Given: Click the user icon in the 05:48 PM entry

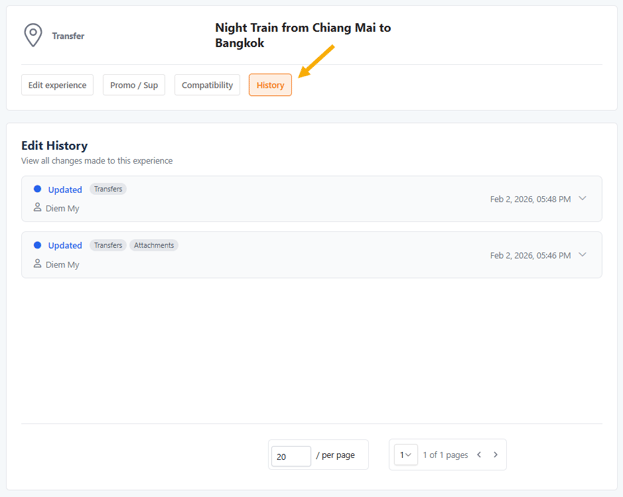Looking at the screenshot, I should point(38,208).
